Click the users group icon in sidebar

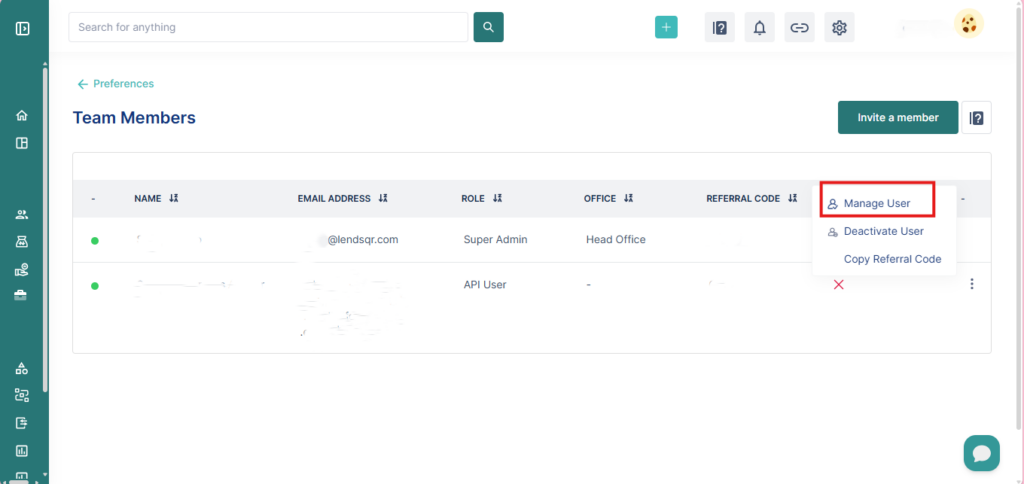pyautogui.click(x=22, y=214)
